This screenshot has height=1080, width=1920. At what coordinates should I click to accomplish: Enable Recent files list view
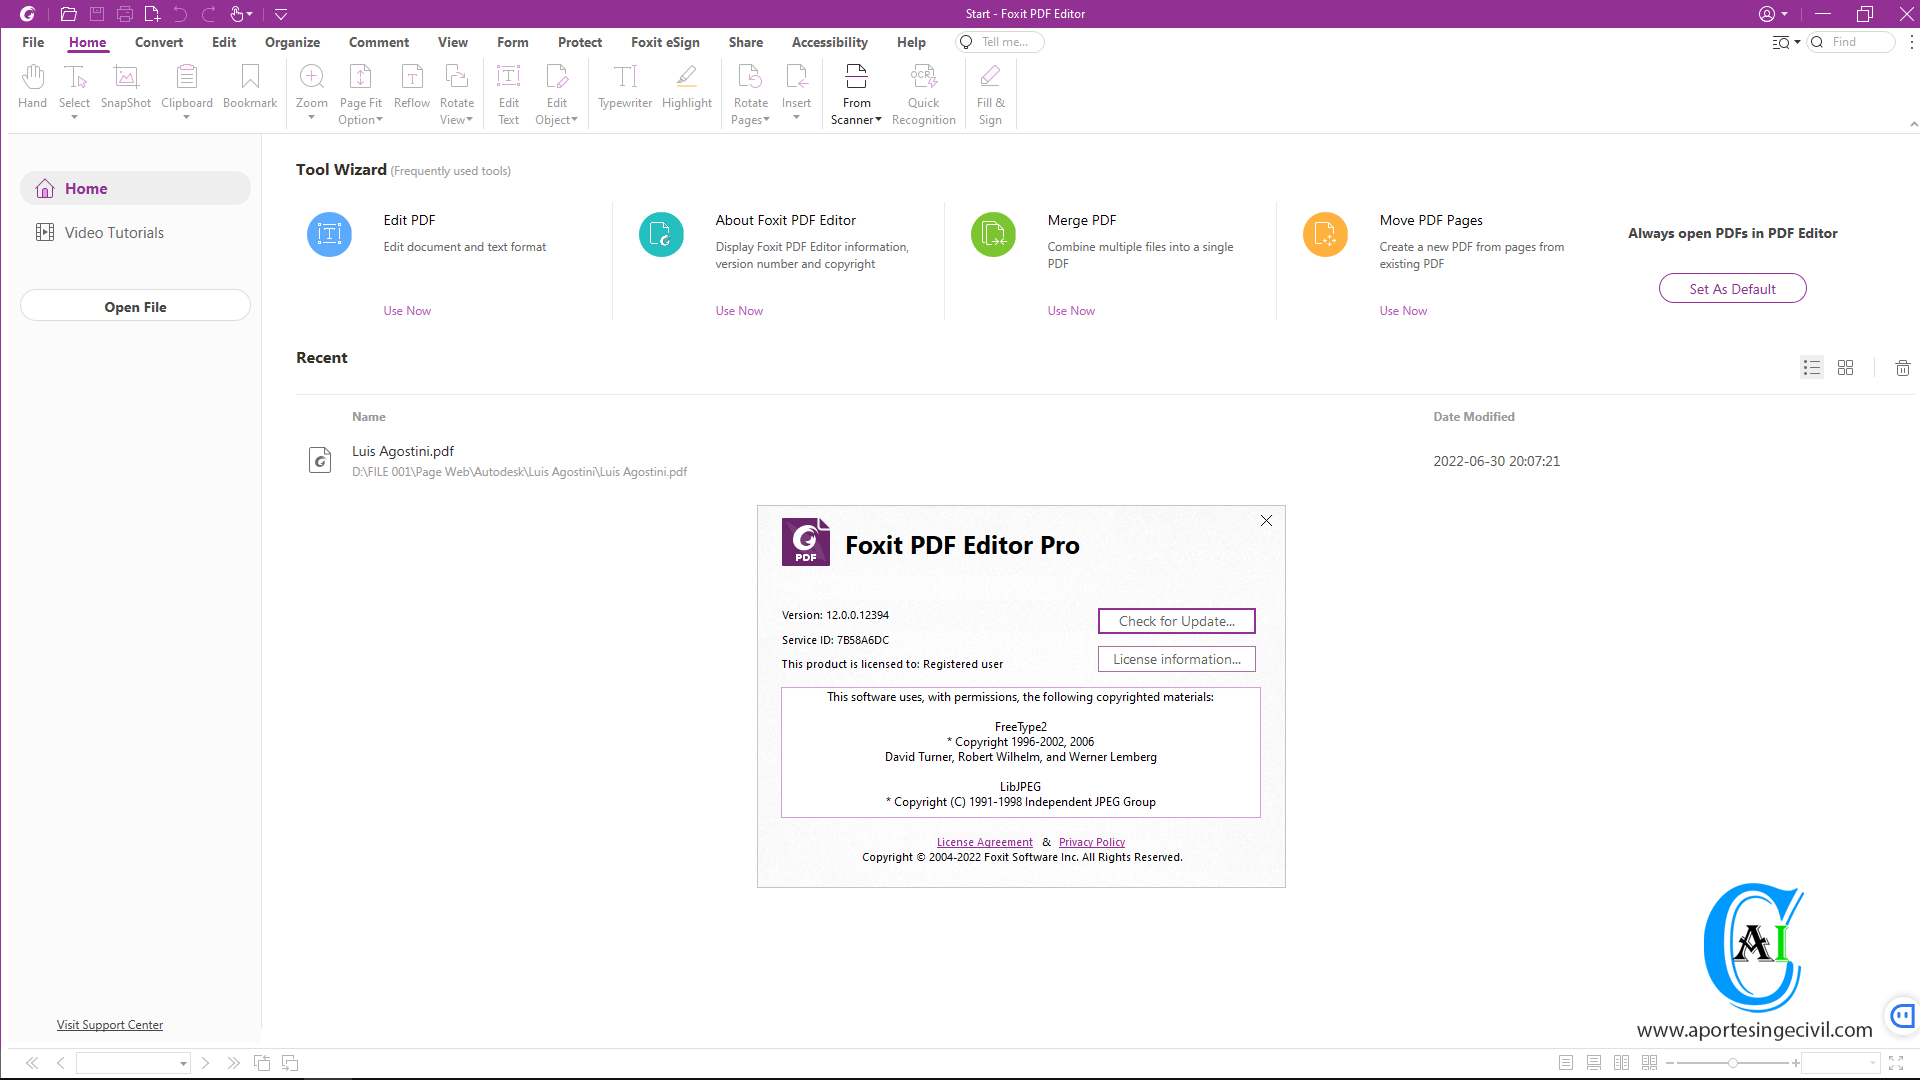click(x=1811, y=367)
